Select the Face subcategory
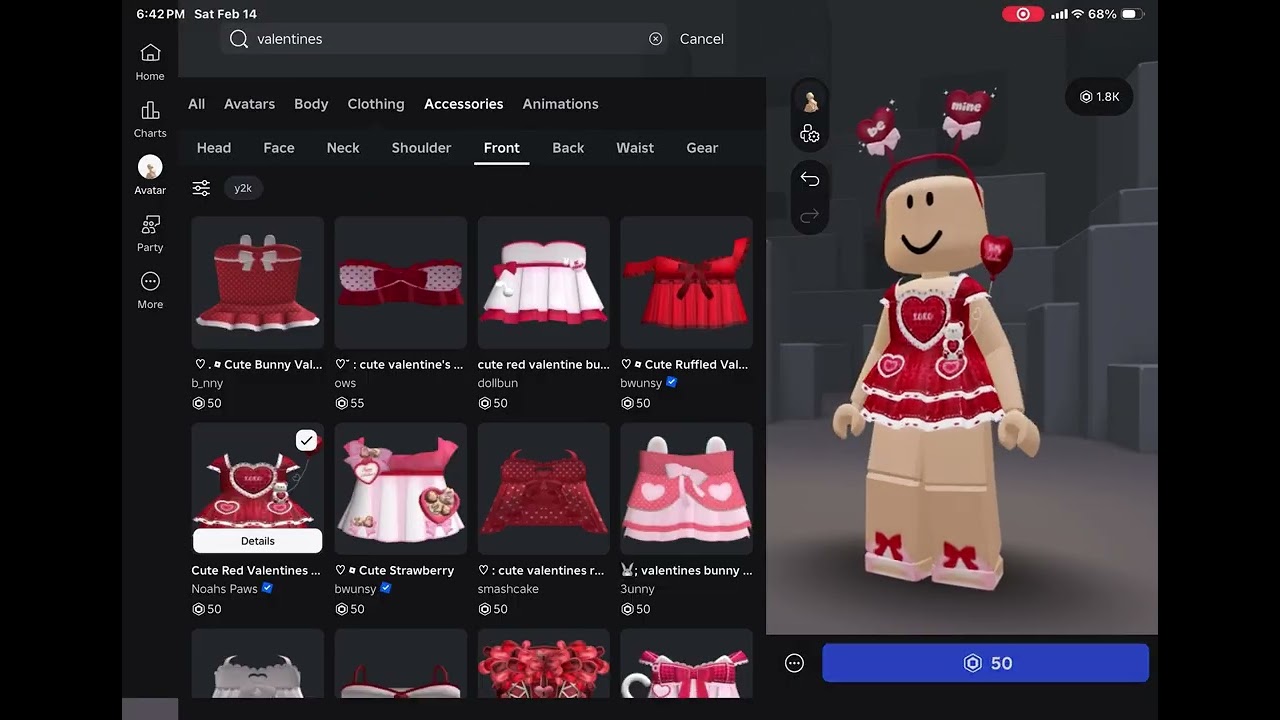 pos(279,148)
